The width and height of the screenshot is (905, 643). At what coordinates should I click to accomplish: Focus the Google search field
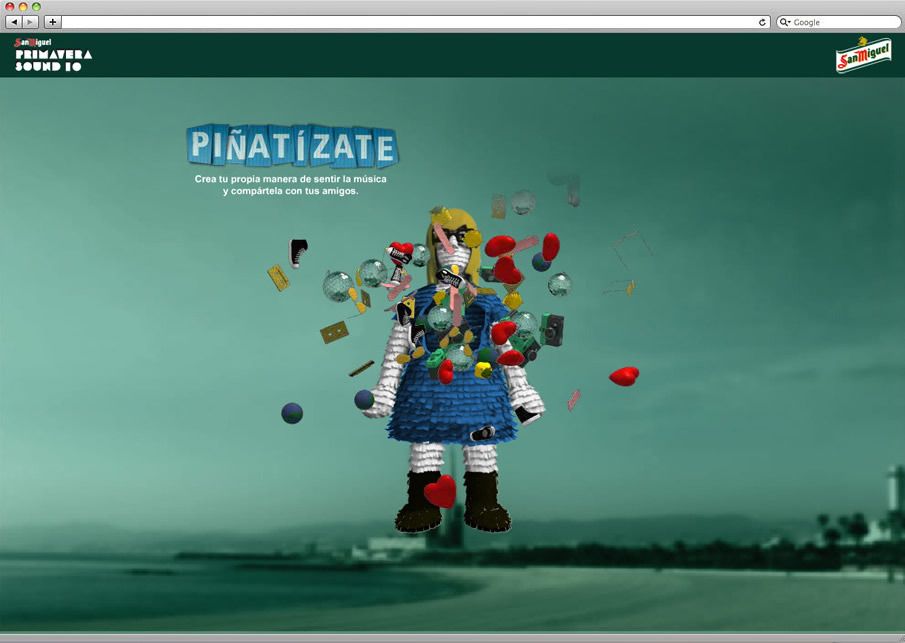(839, 22)
